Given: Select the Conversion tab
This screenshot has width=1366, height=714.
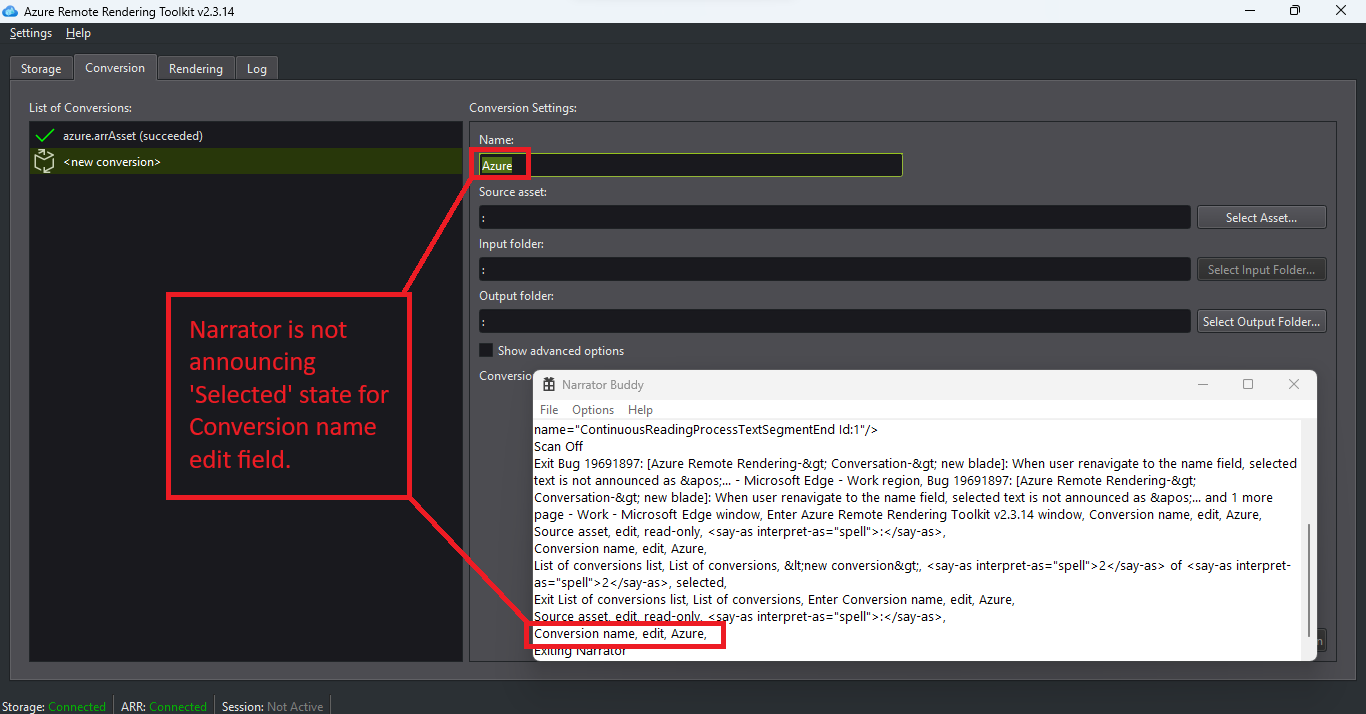Looking at the screenshot, I should (115, 68).
